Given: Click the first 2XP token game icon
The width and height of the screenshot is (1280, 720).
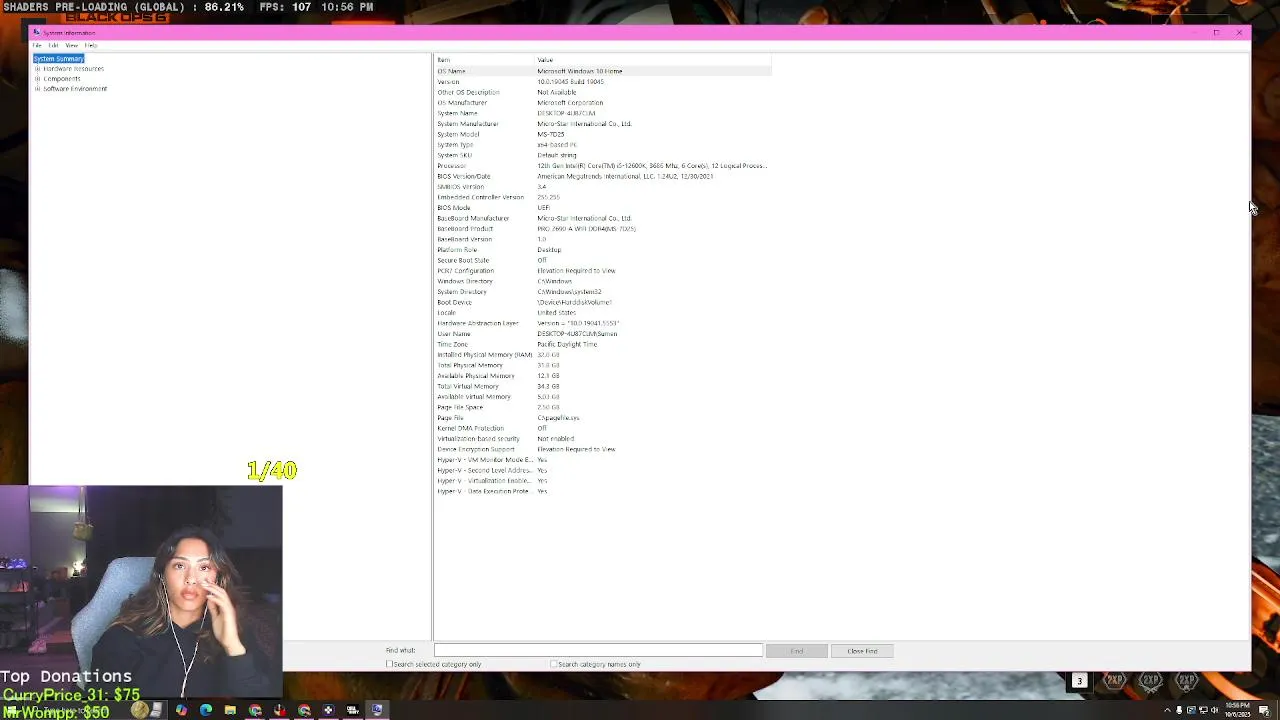Looking at the screenshot, I should (x=1115, y=681).
